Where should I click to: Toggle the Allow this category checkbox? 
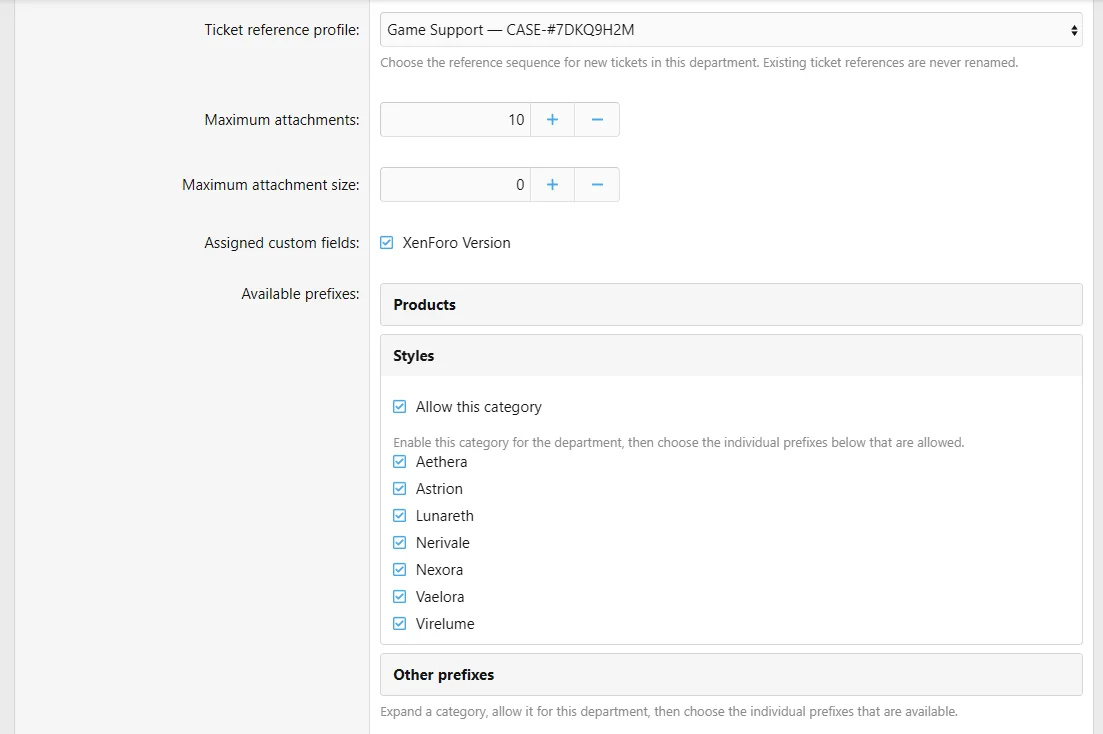pyautogui.click(x=400, y=407)
